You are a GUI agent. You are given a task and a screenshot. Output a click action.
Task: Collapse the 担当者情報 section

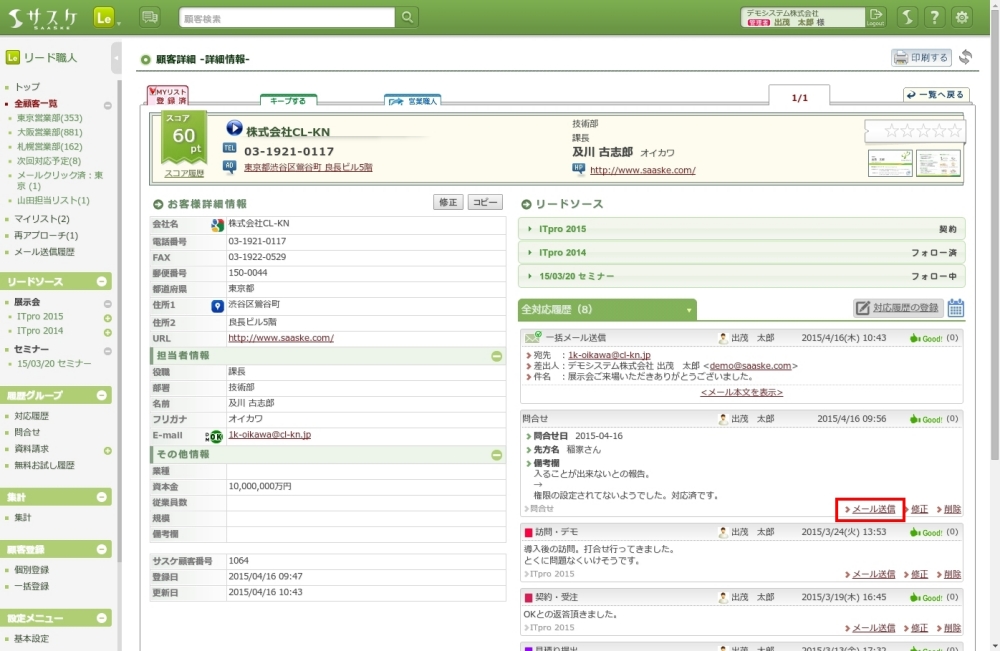(496, 356)
